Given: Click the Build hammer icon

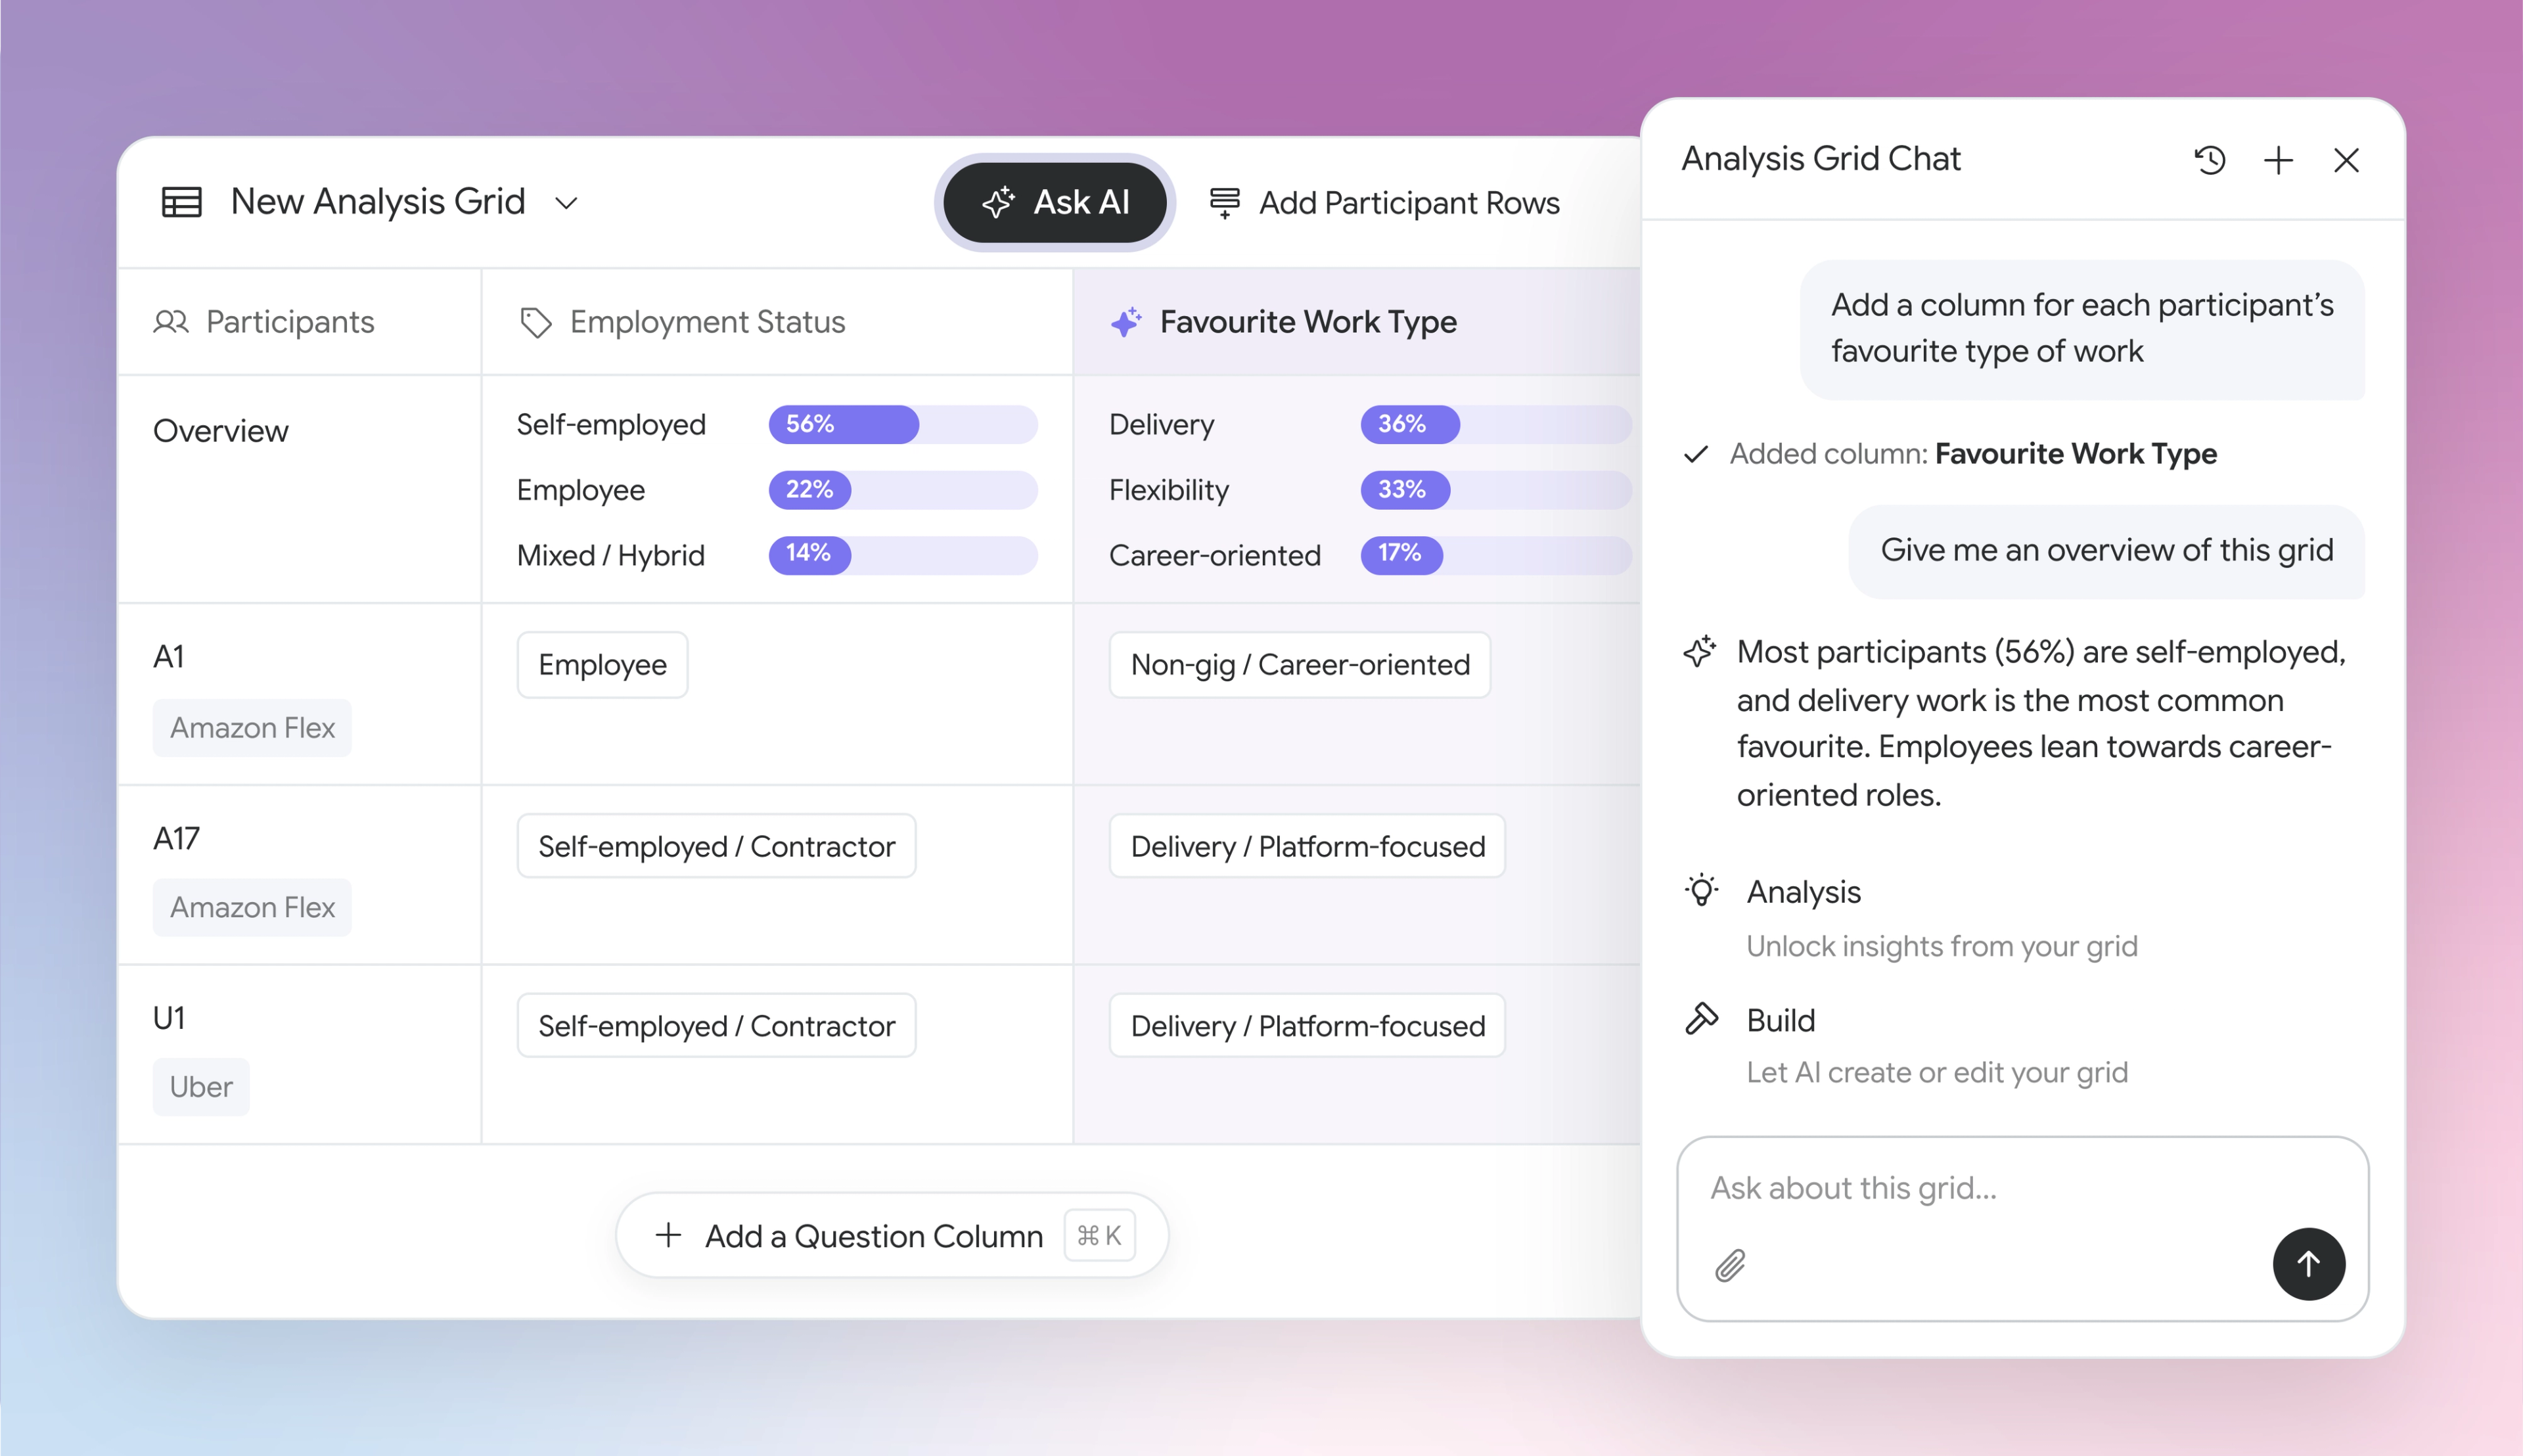Looking at the screenshot, I should tap(1701, 1019).
